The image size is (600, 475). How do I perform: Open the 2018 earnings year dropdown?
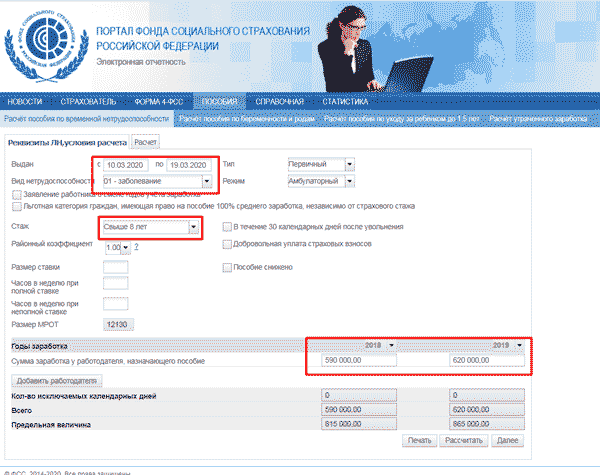(392, 344)
